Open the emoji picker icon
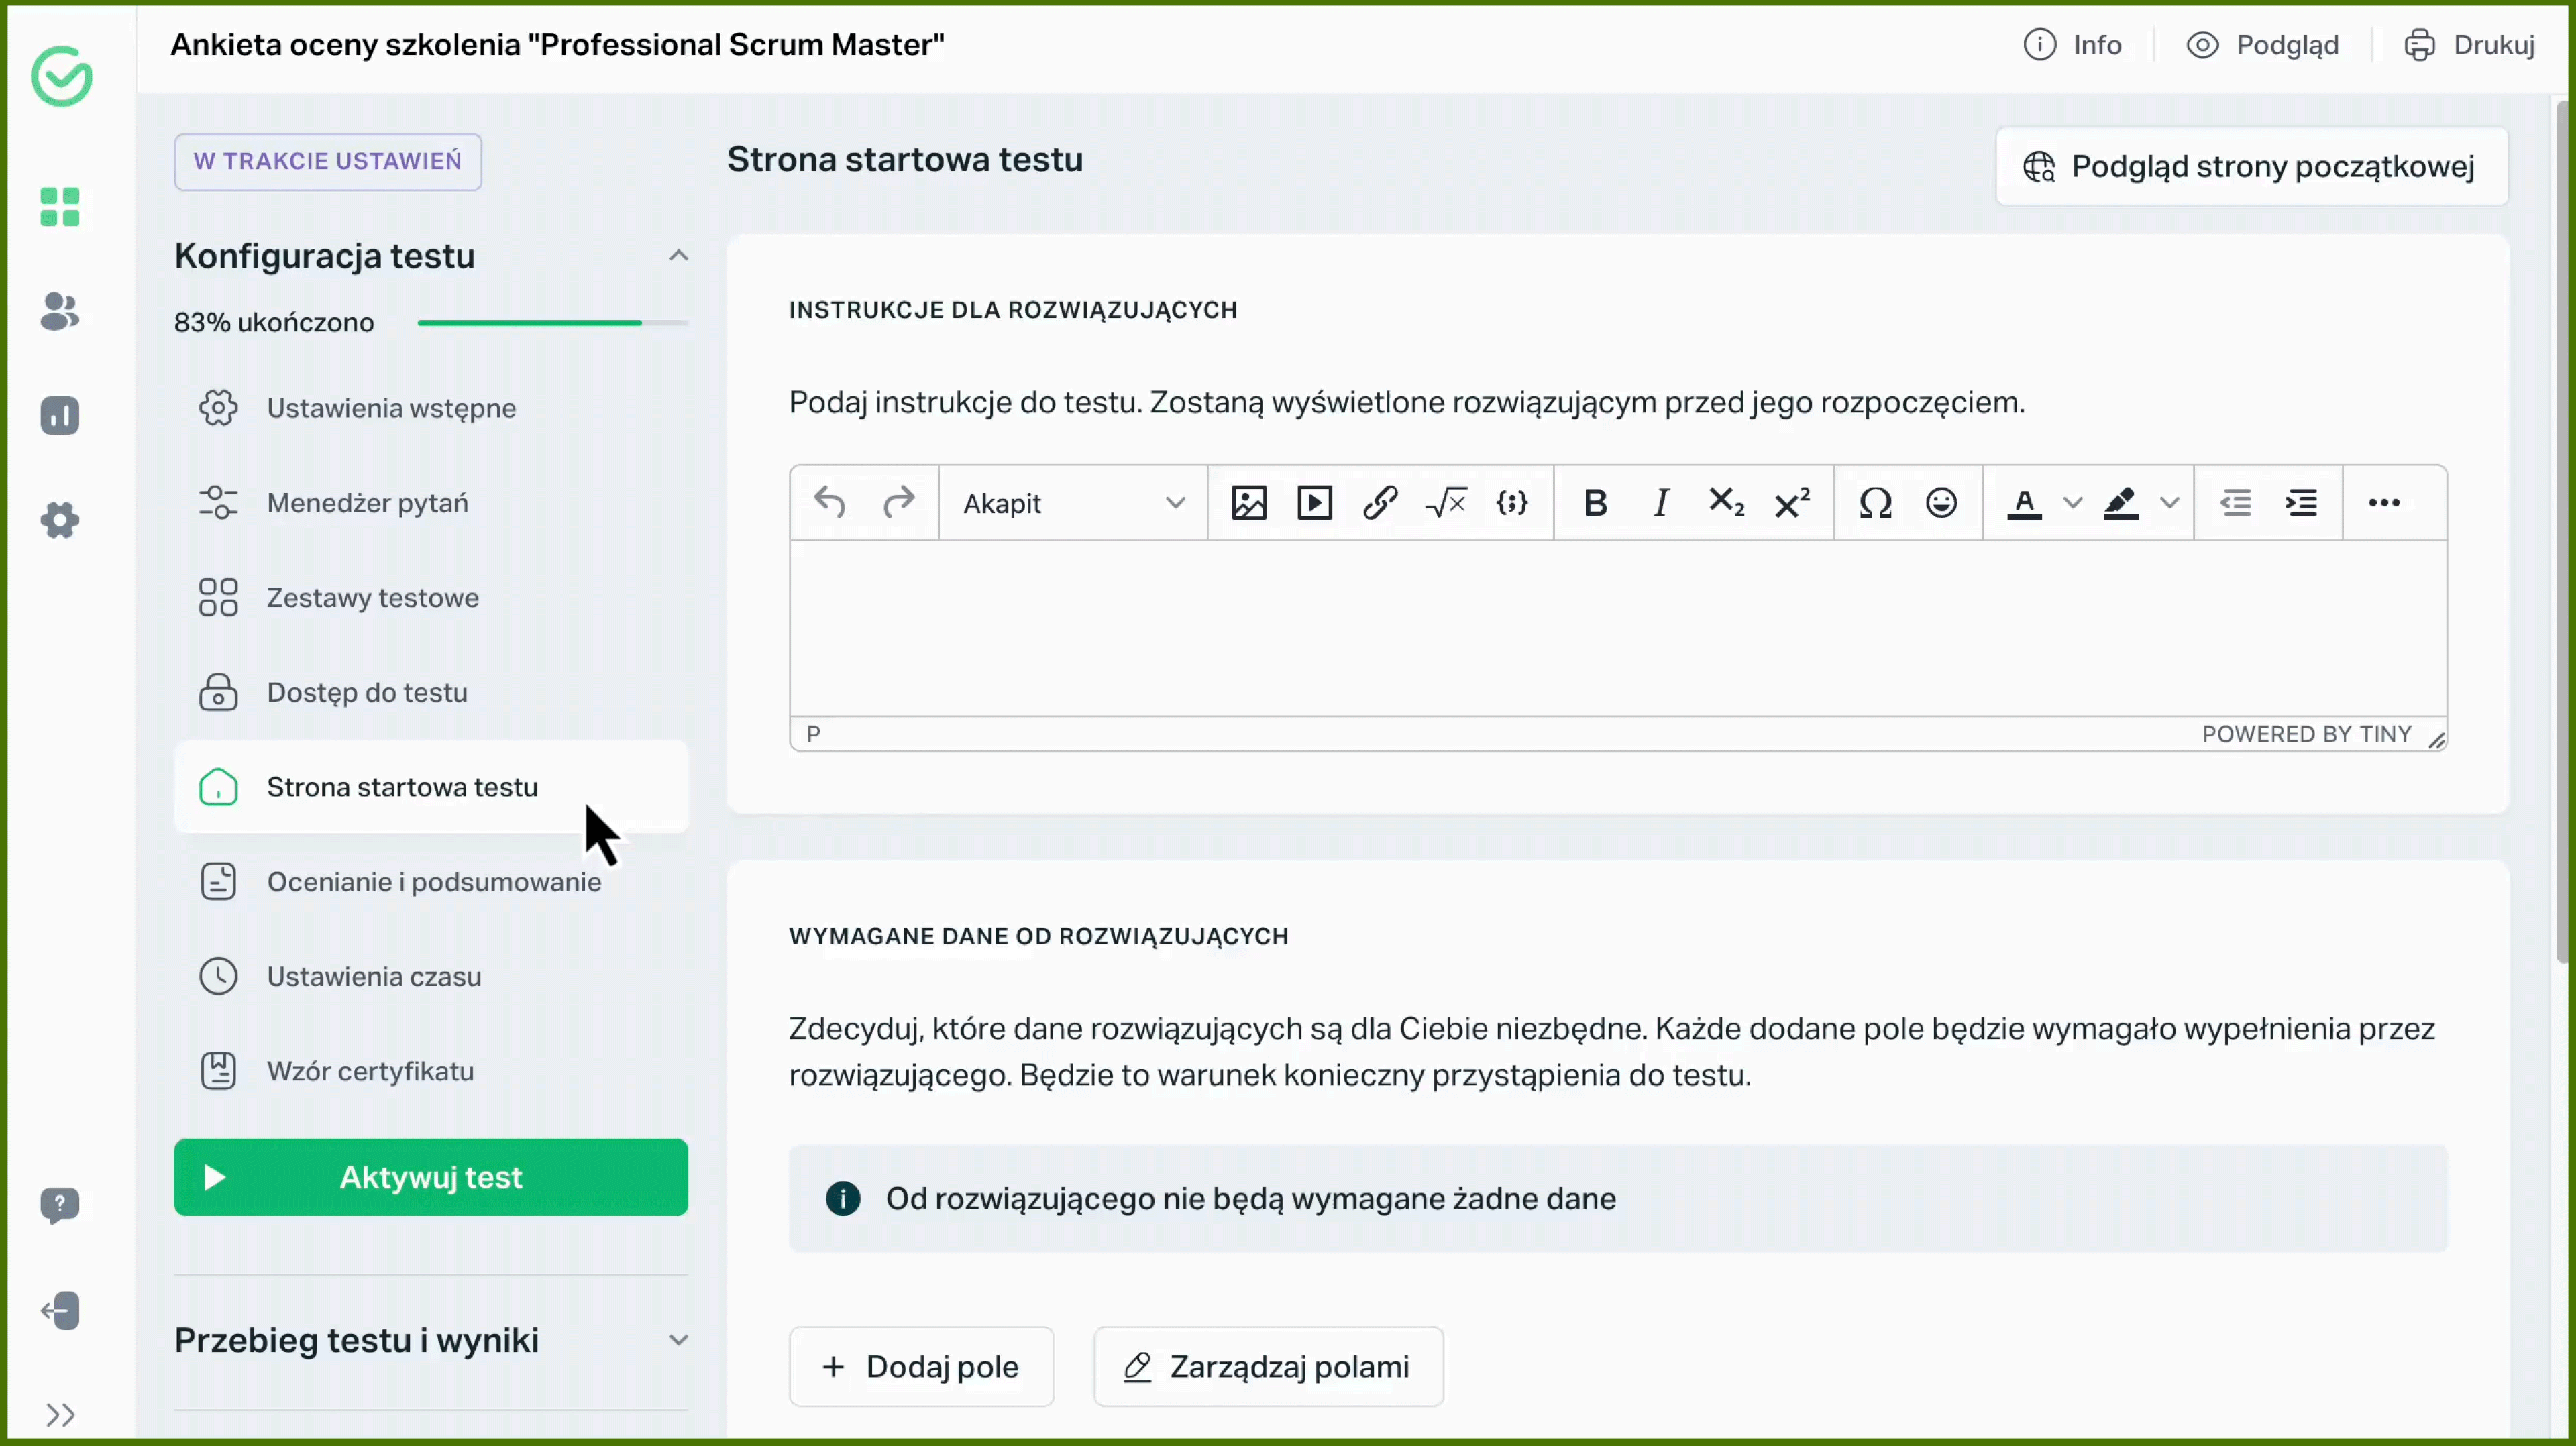 [x=1941, y=503]
